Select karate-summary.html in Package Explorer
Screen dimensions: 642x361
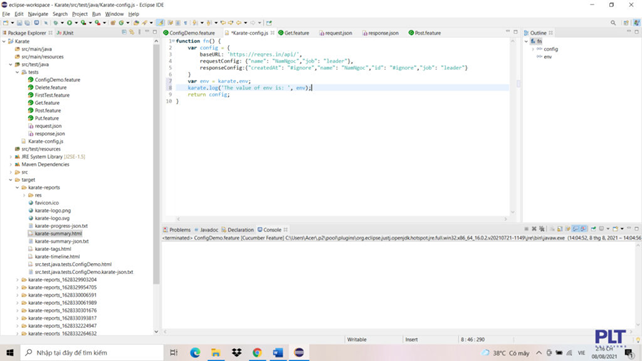coord(58,234)
